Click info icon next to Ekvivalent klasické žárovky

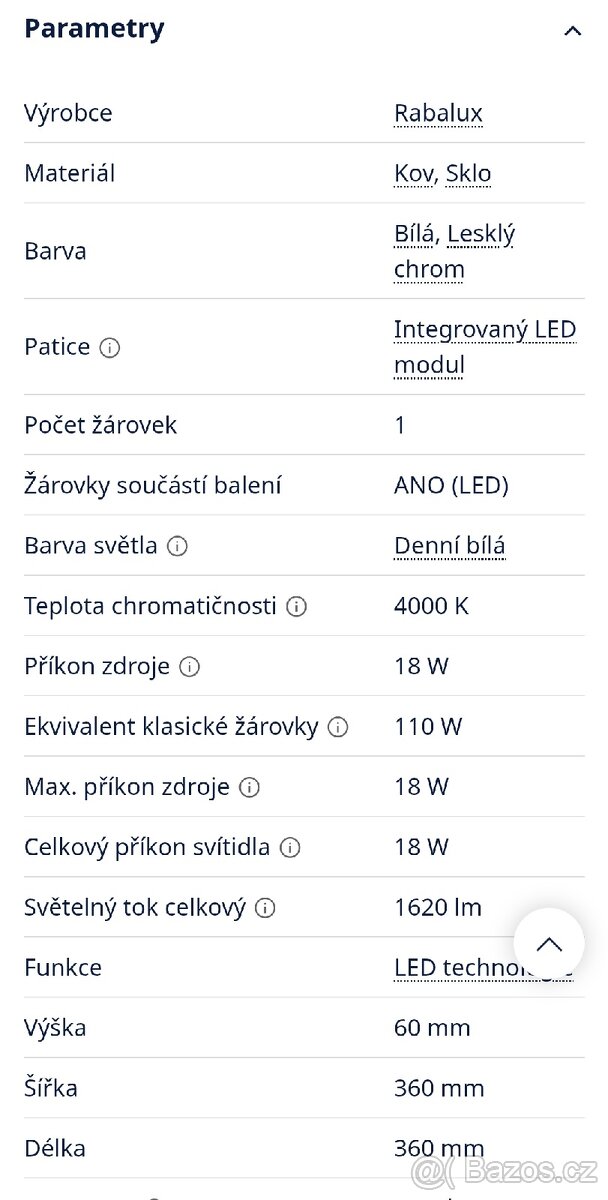click(338, 727)
